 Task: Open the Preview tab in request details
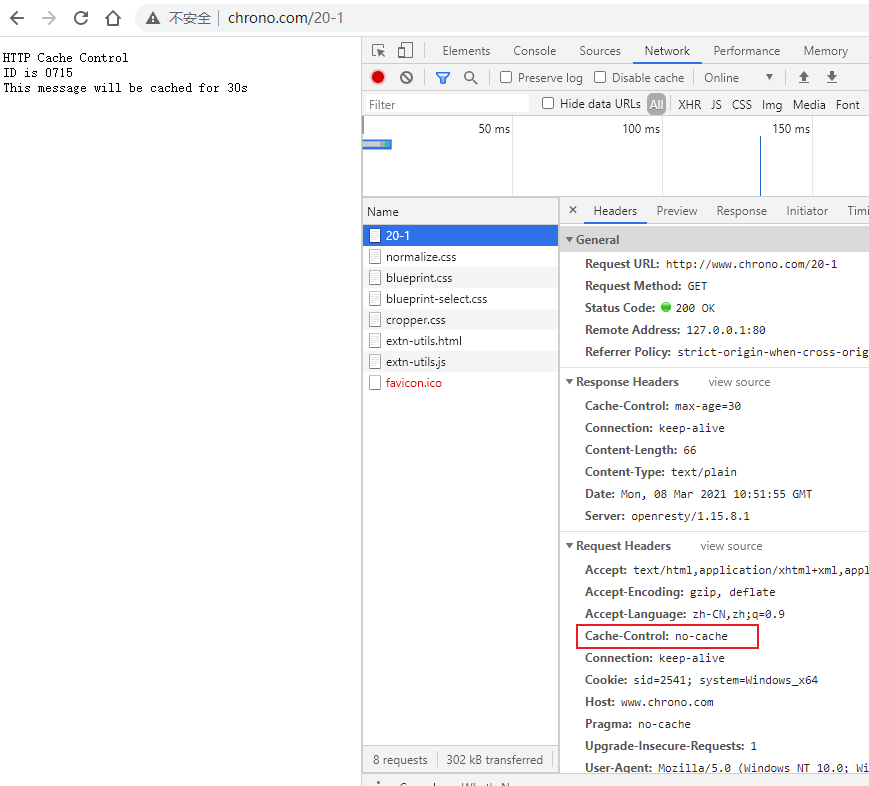pyautogui.click(x=676, y=211)
